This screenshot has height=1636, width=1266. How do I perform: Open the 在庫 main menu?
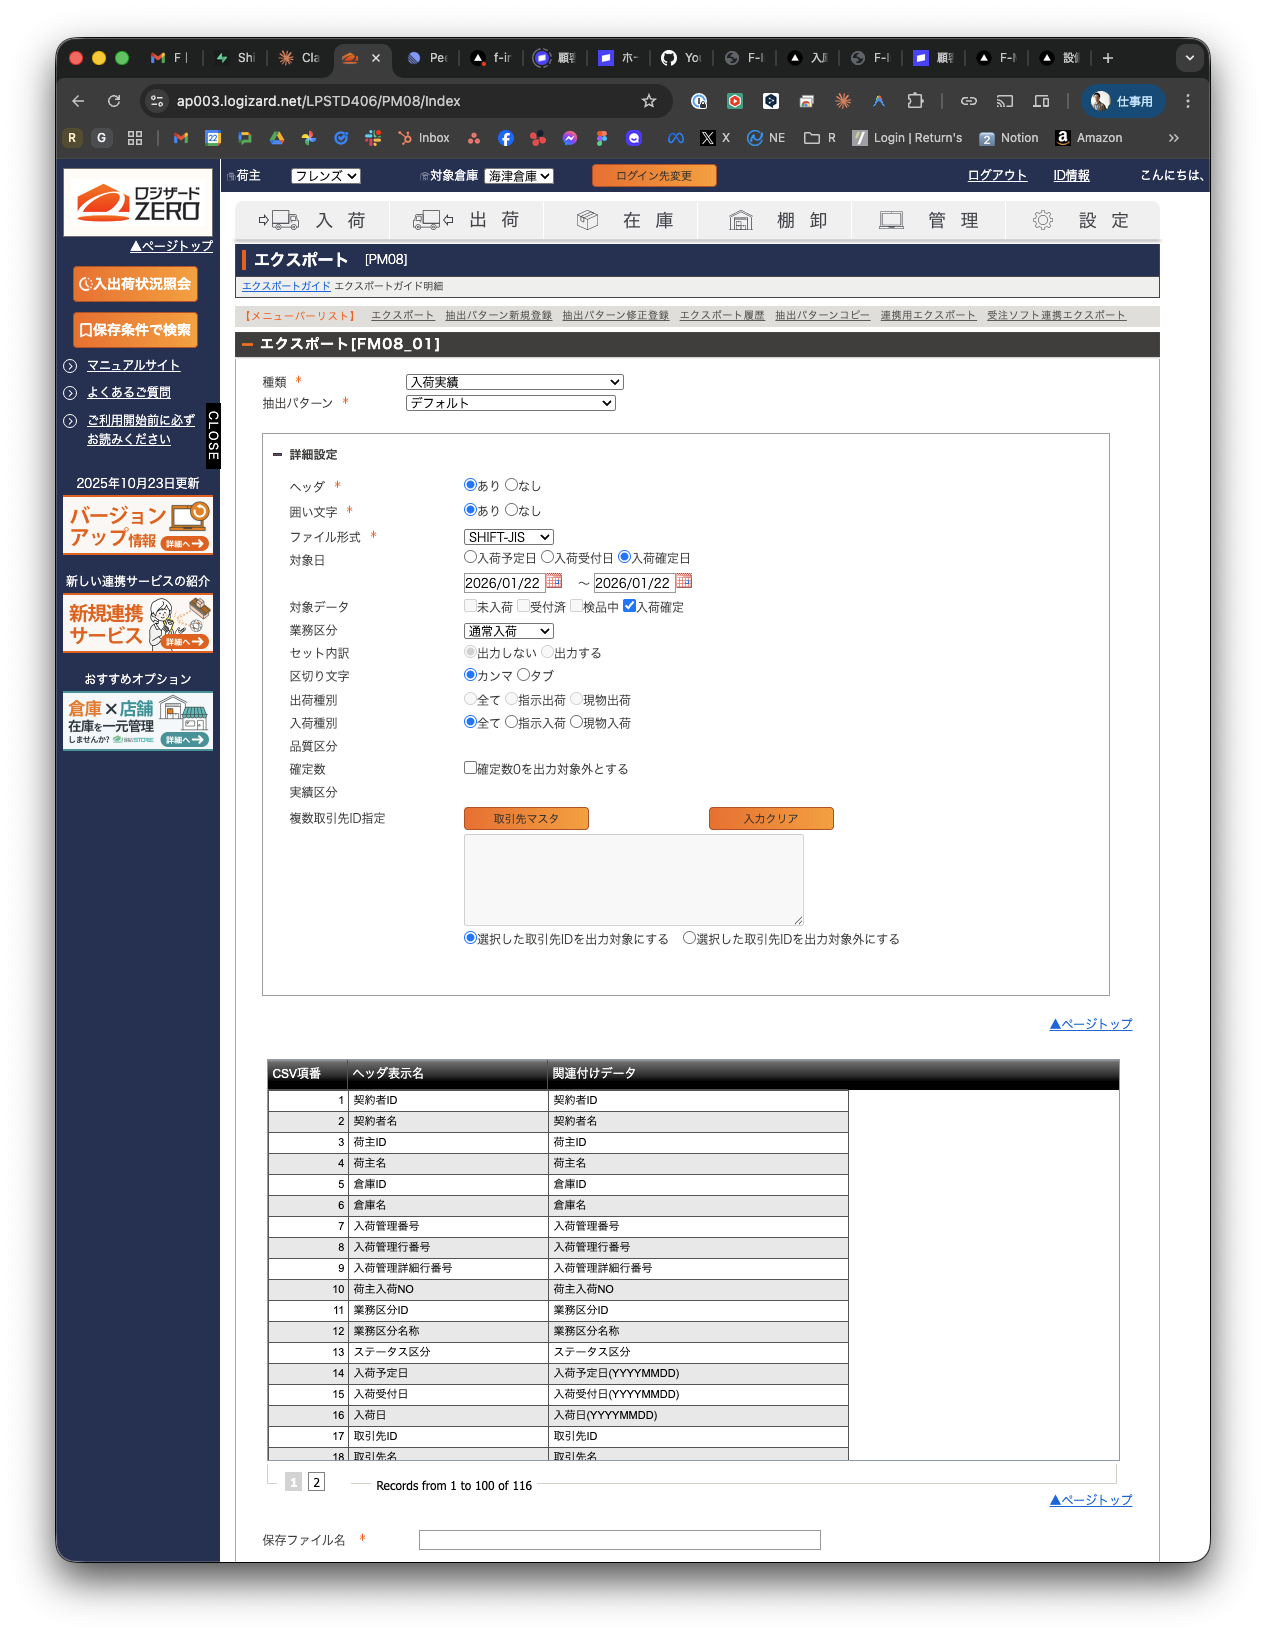621,221
